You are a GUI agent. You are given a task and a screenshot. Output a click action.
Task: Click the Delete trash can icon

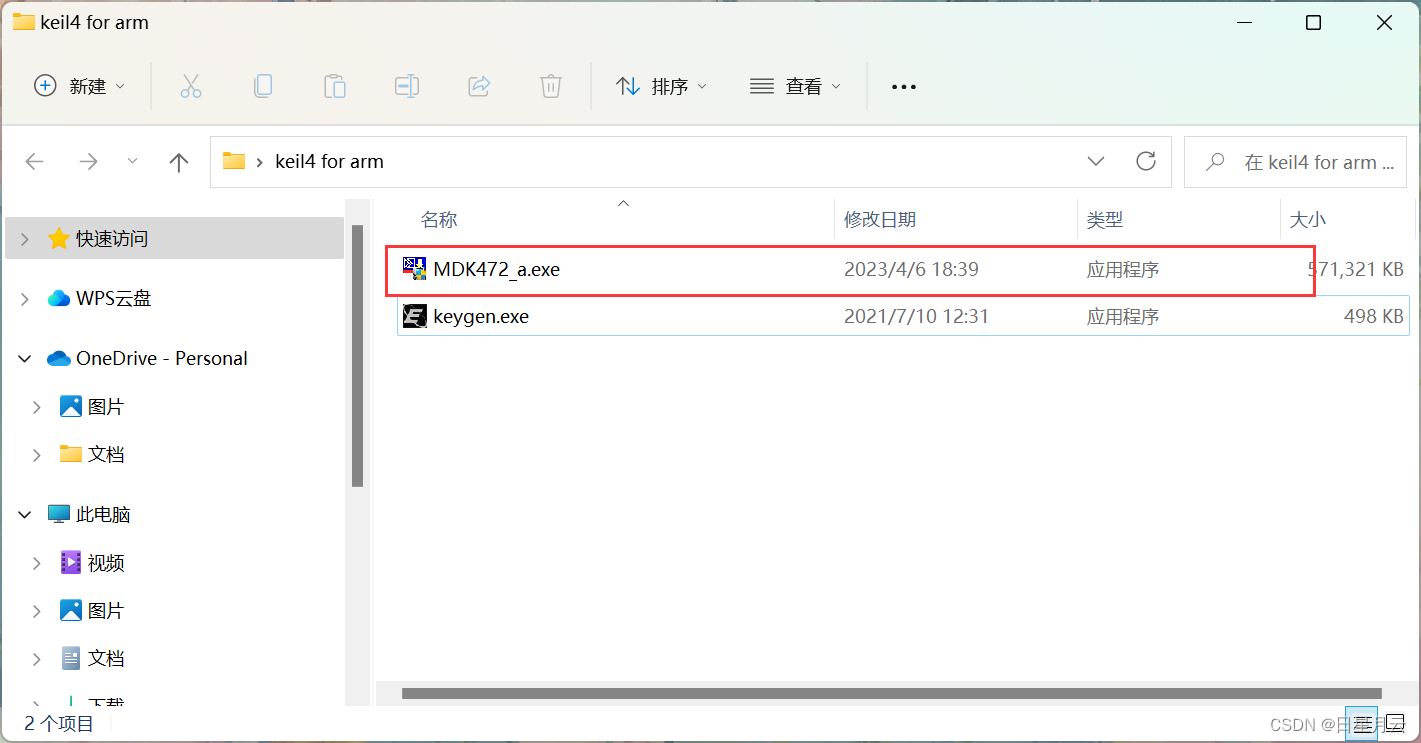pyautogui.click(x=551, y=86)
